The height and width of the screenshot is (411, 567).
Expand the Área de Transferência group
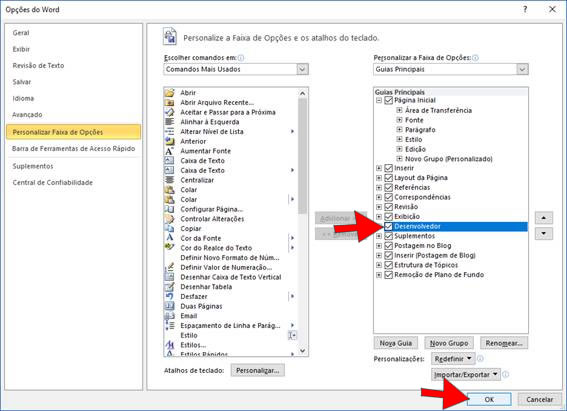399,110
